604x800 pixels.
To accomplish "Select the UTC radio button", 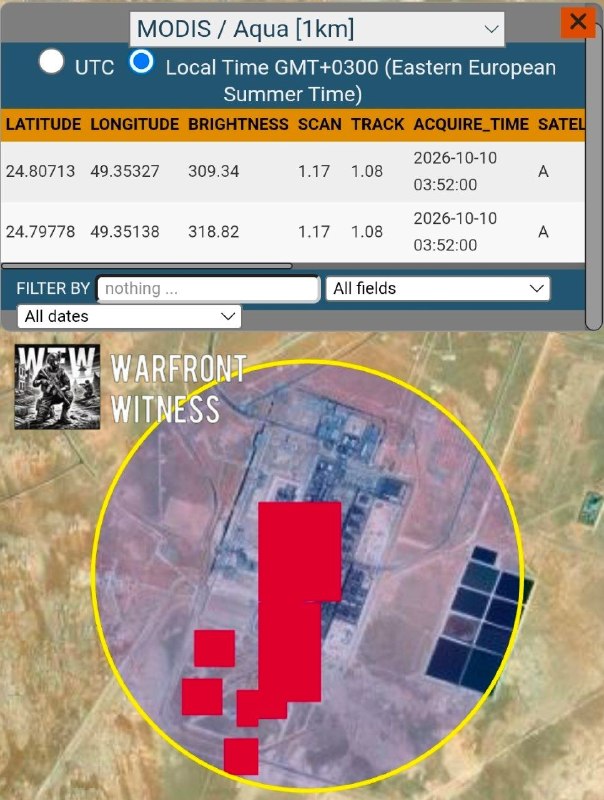I will (52, 61).
